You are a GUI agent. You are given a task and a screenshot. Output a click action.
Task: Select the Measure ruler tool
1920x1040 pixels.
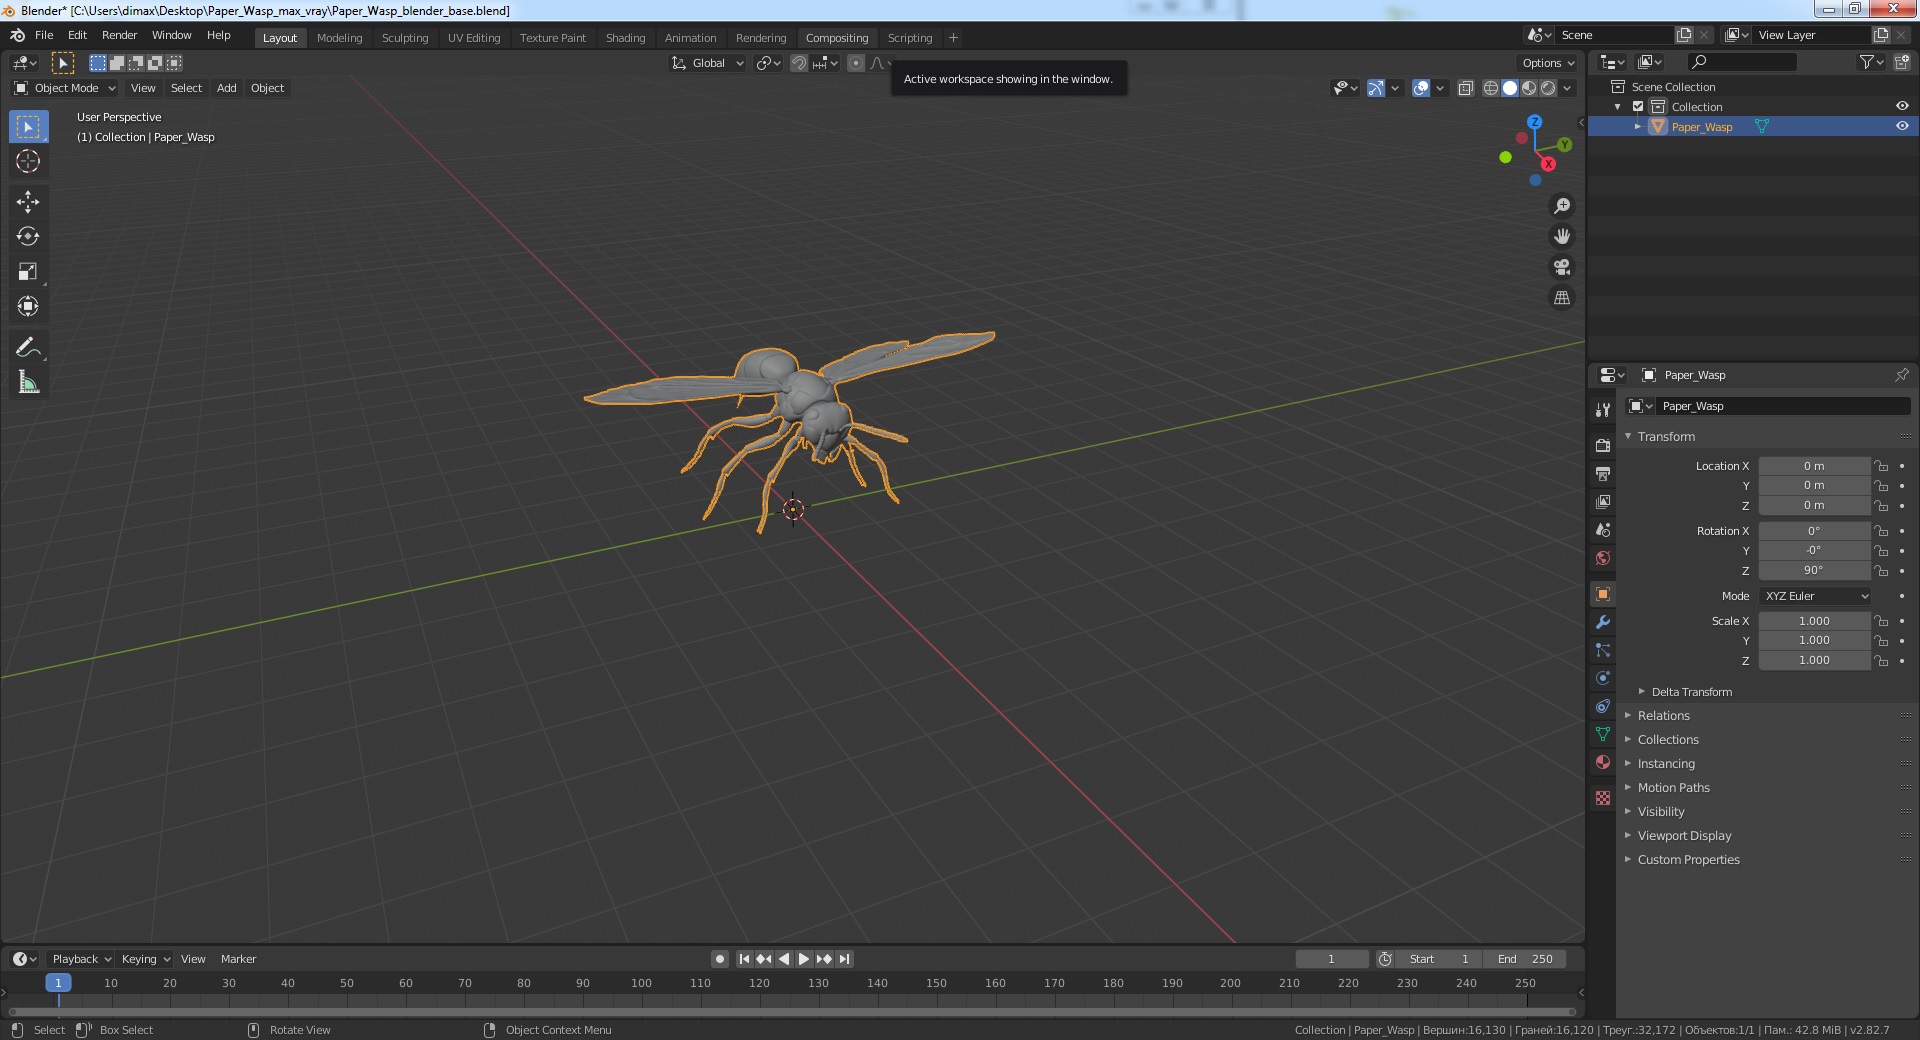click(28, 382)
